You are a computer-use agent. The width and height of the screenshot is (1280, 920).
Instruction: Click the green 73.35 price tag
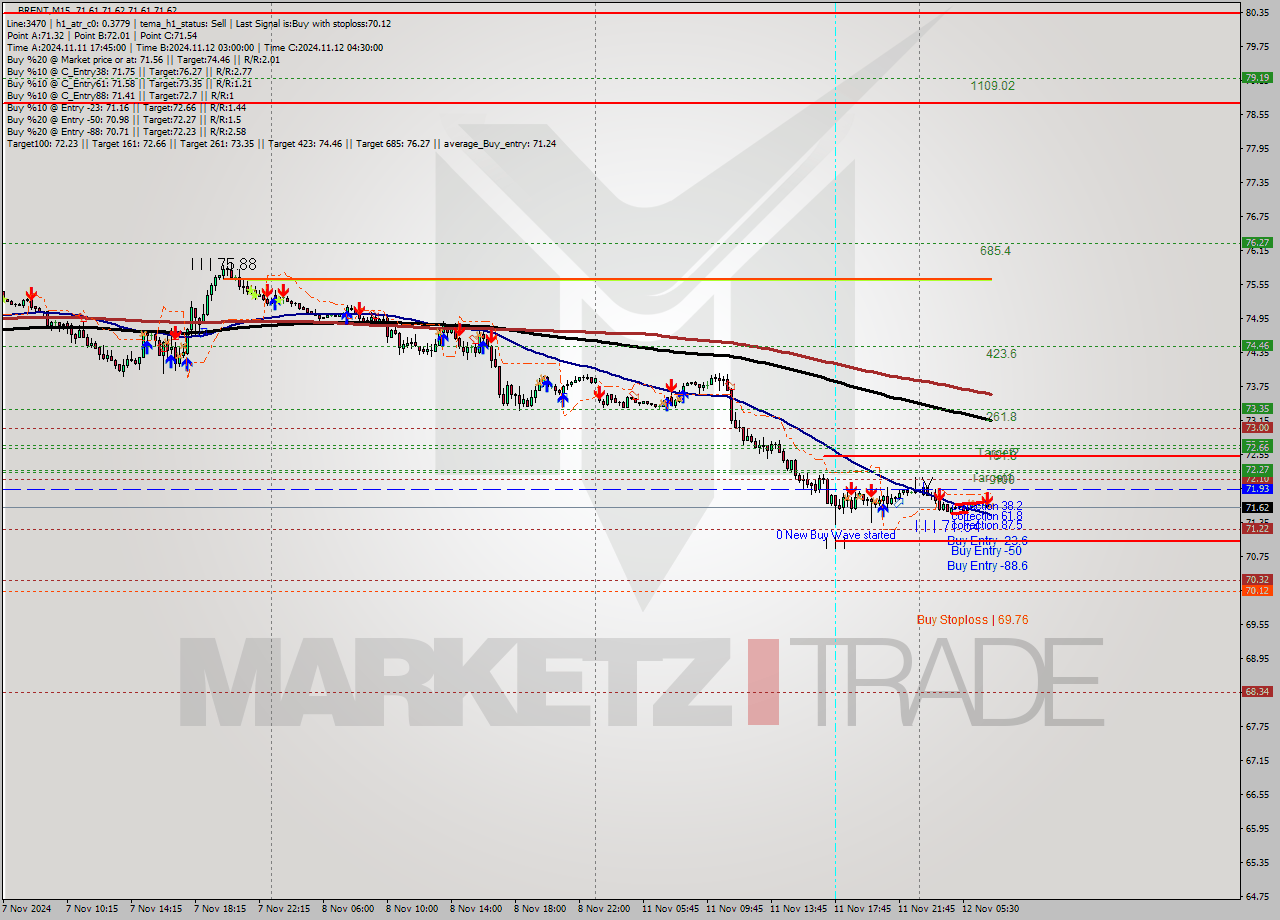coord(1257,408)
